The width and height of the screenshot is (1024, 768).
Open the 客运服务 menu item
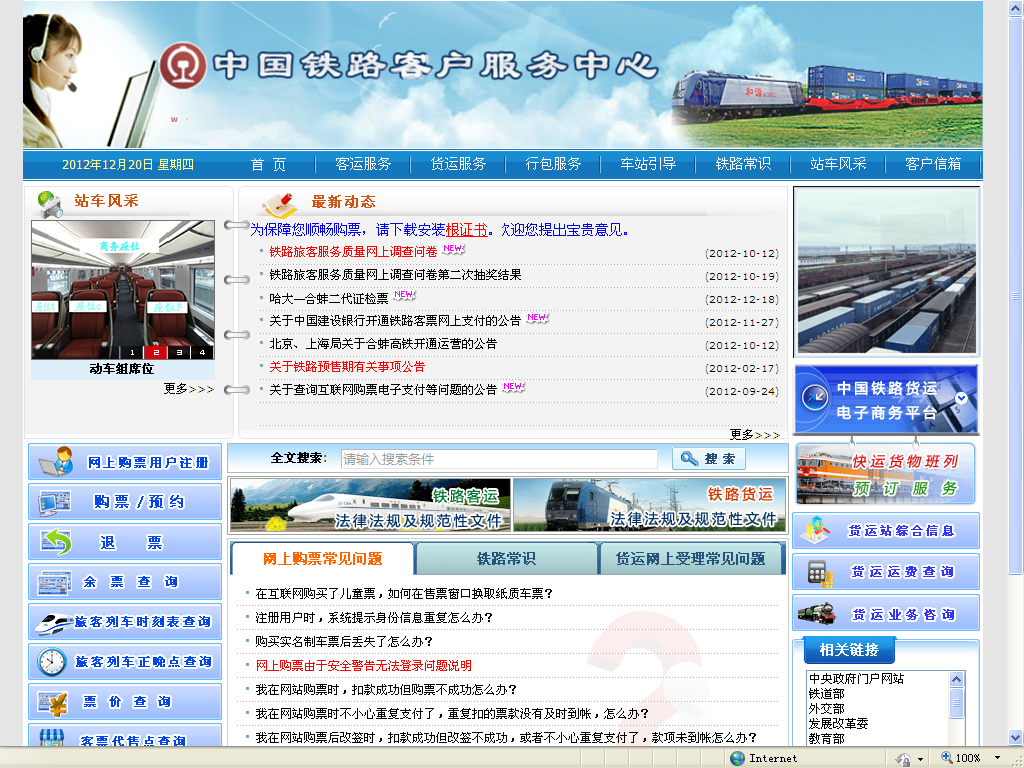click(x=363, y=164)
